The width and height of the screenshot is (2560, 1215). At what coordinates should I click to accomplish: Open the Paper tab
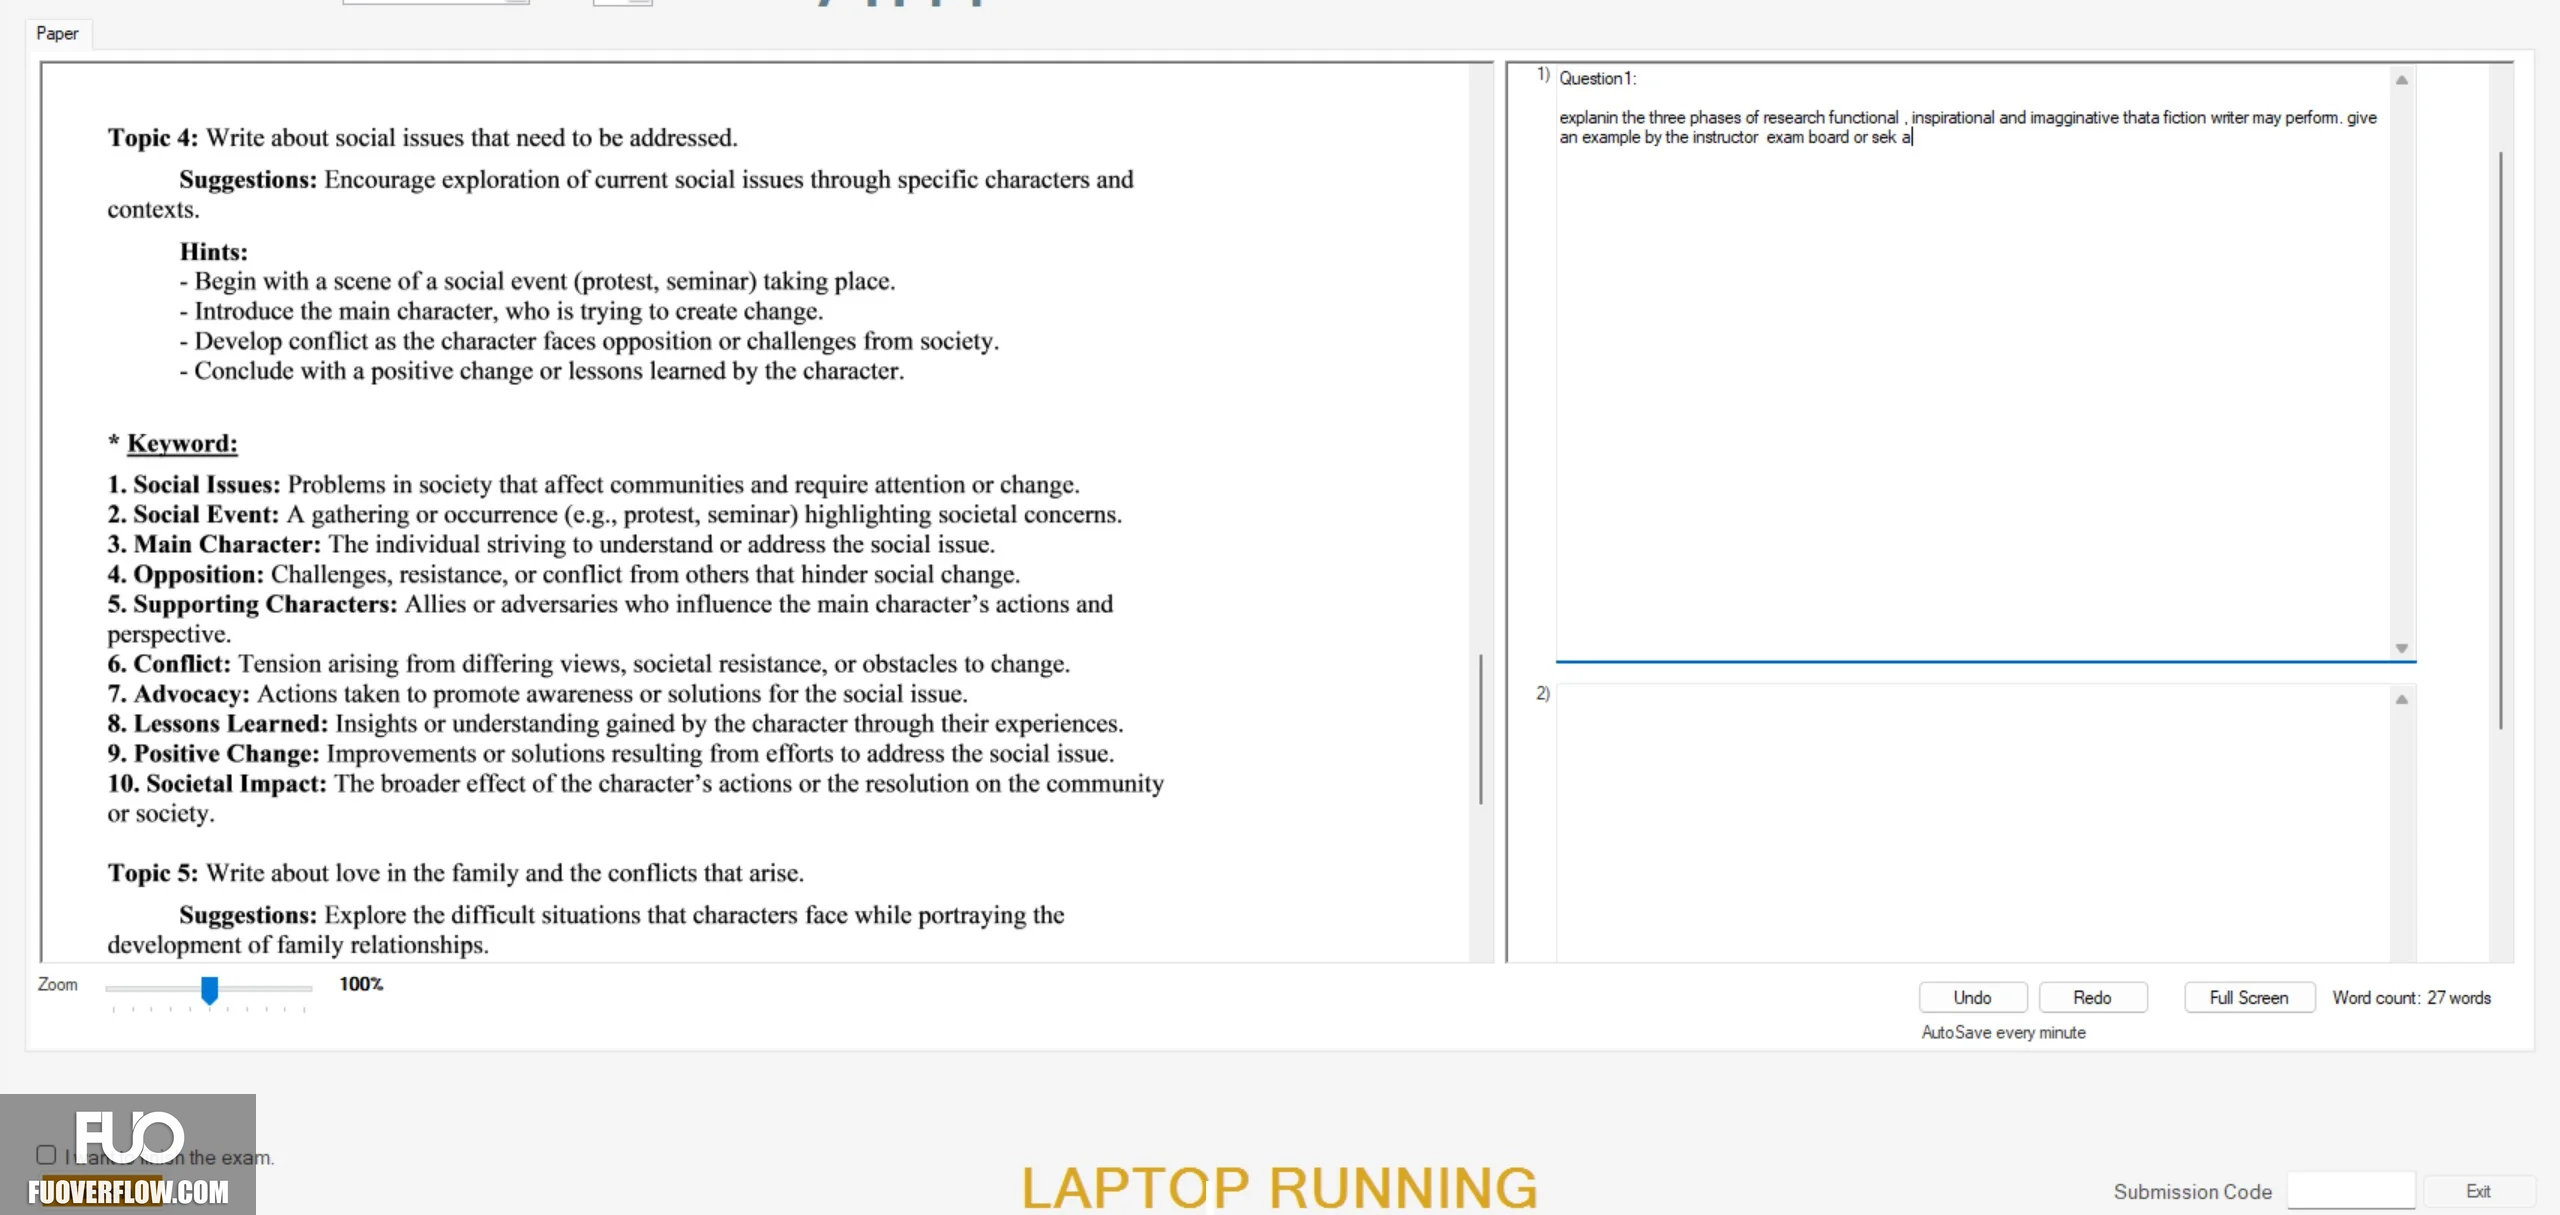coord(58,33)
